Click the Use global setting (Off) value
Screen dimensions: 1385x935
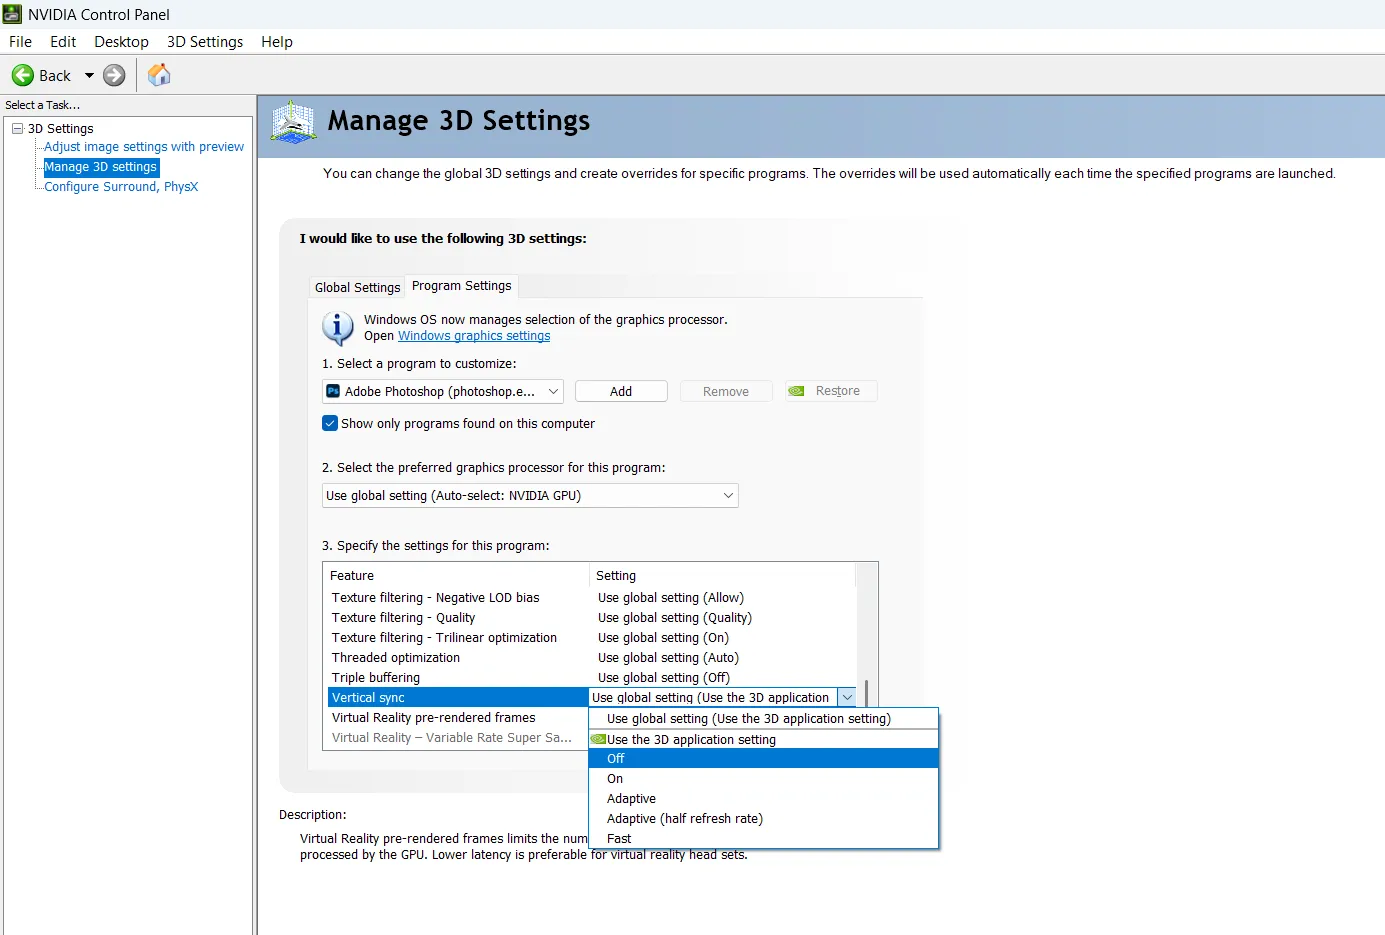click(664, 677)
